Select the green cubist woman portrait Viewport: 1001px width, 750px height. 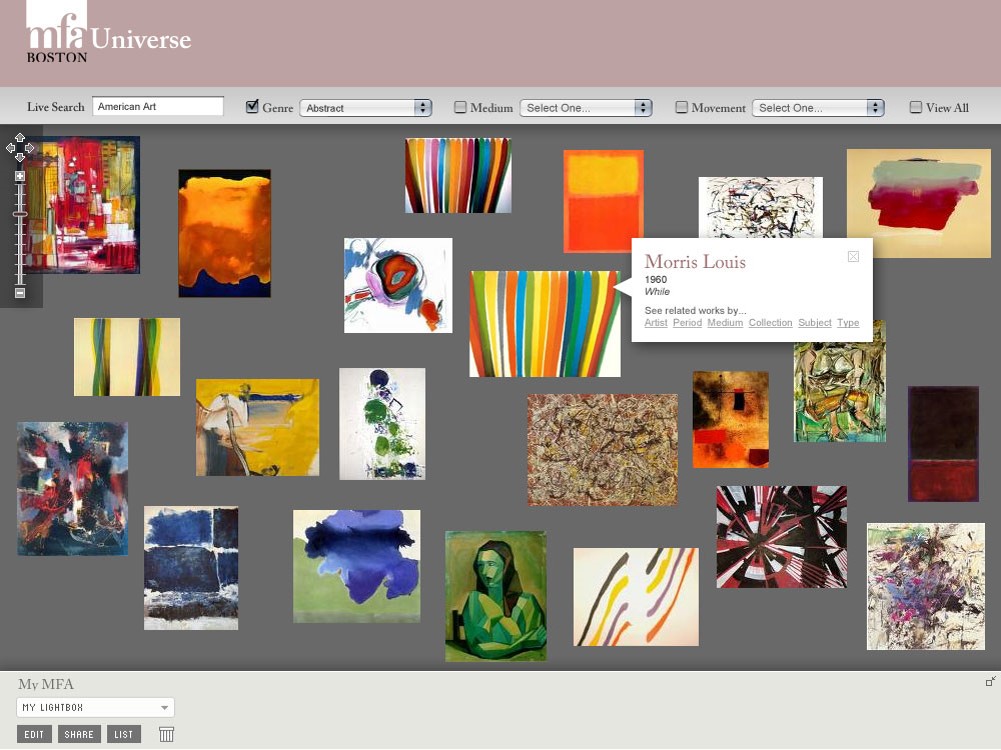(496, 596)
